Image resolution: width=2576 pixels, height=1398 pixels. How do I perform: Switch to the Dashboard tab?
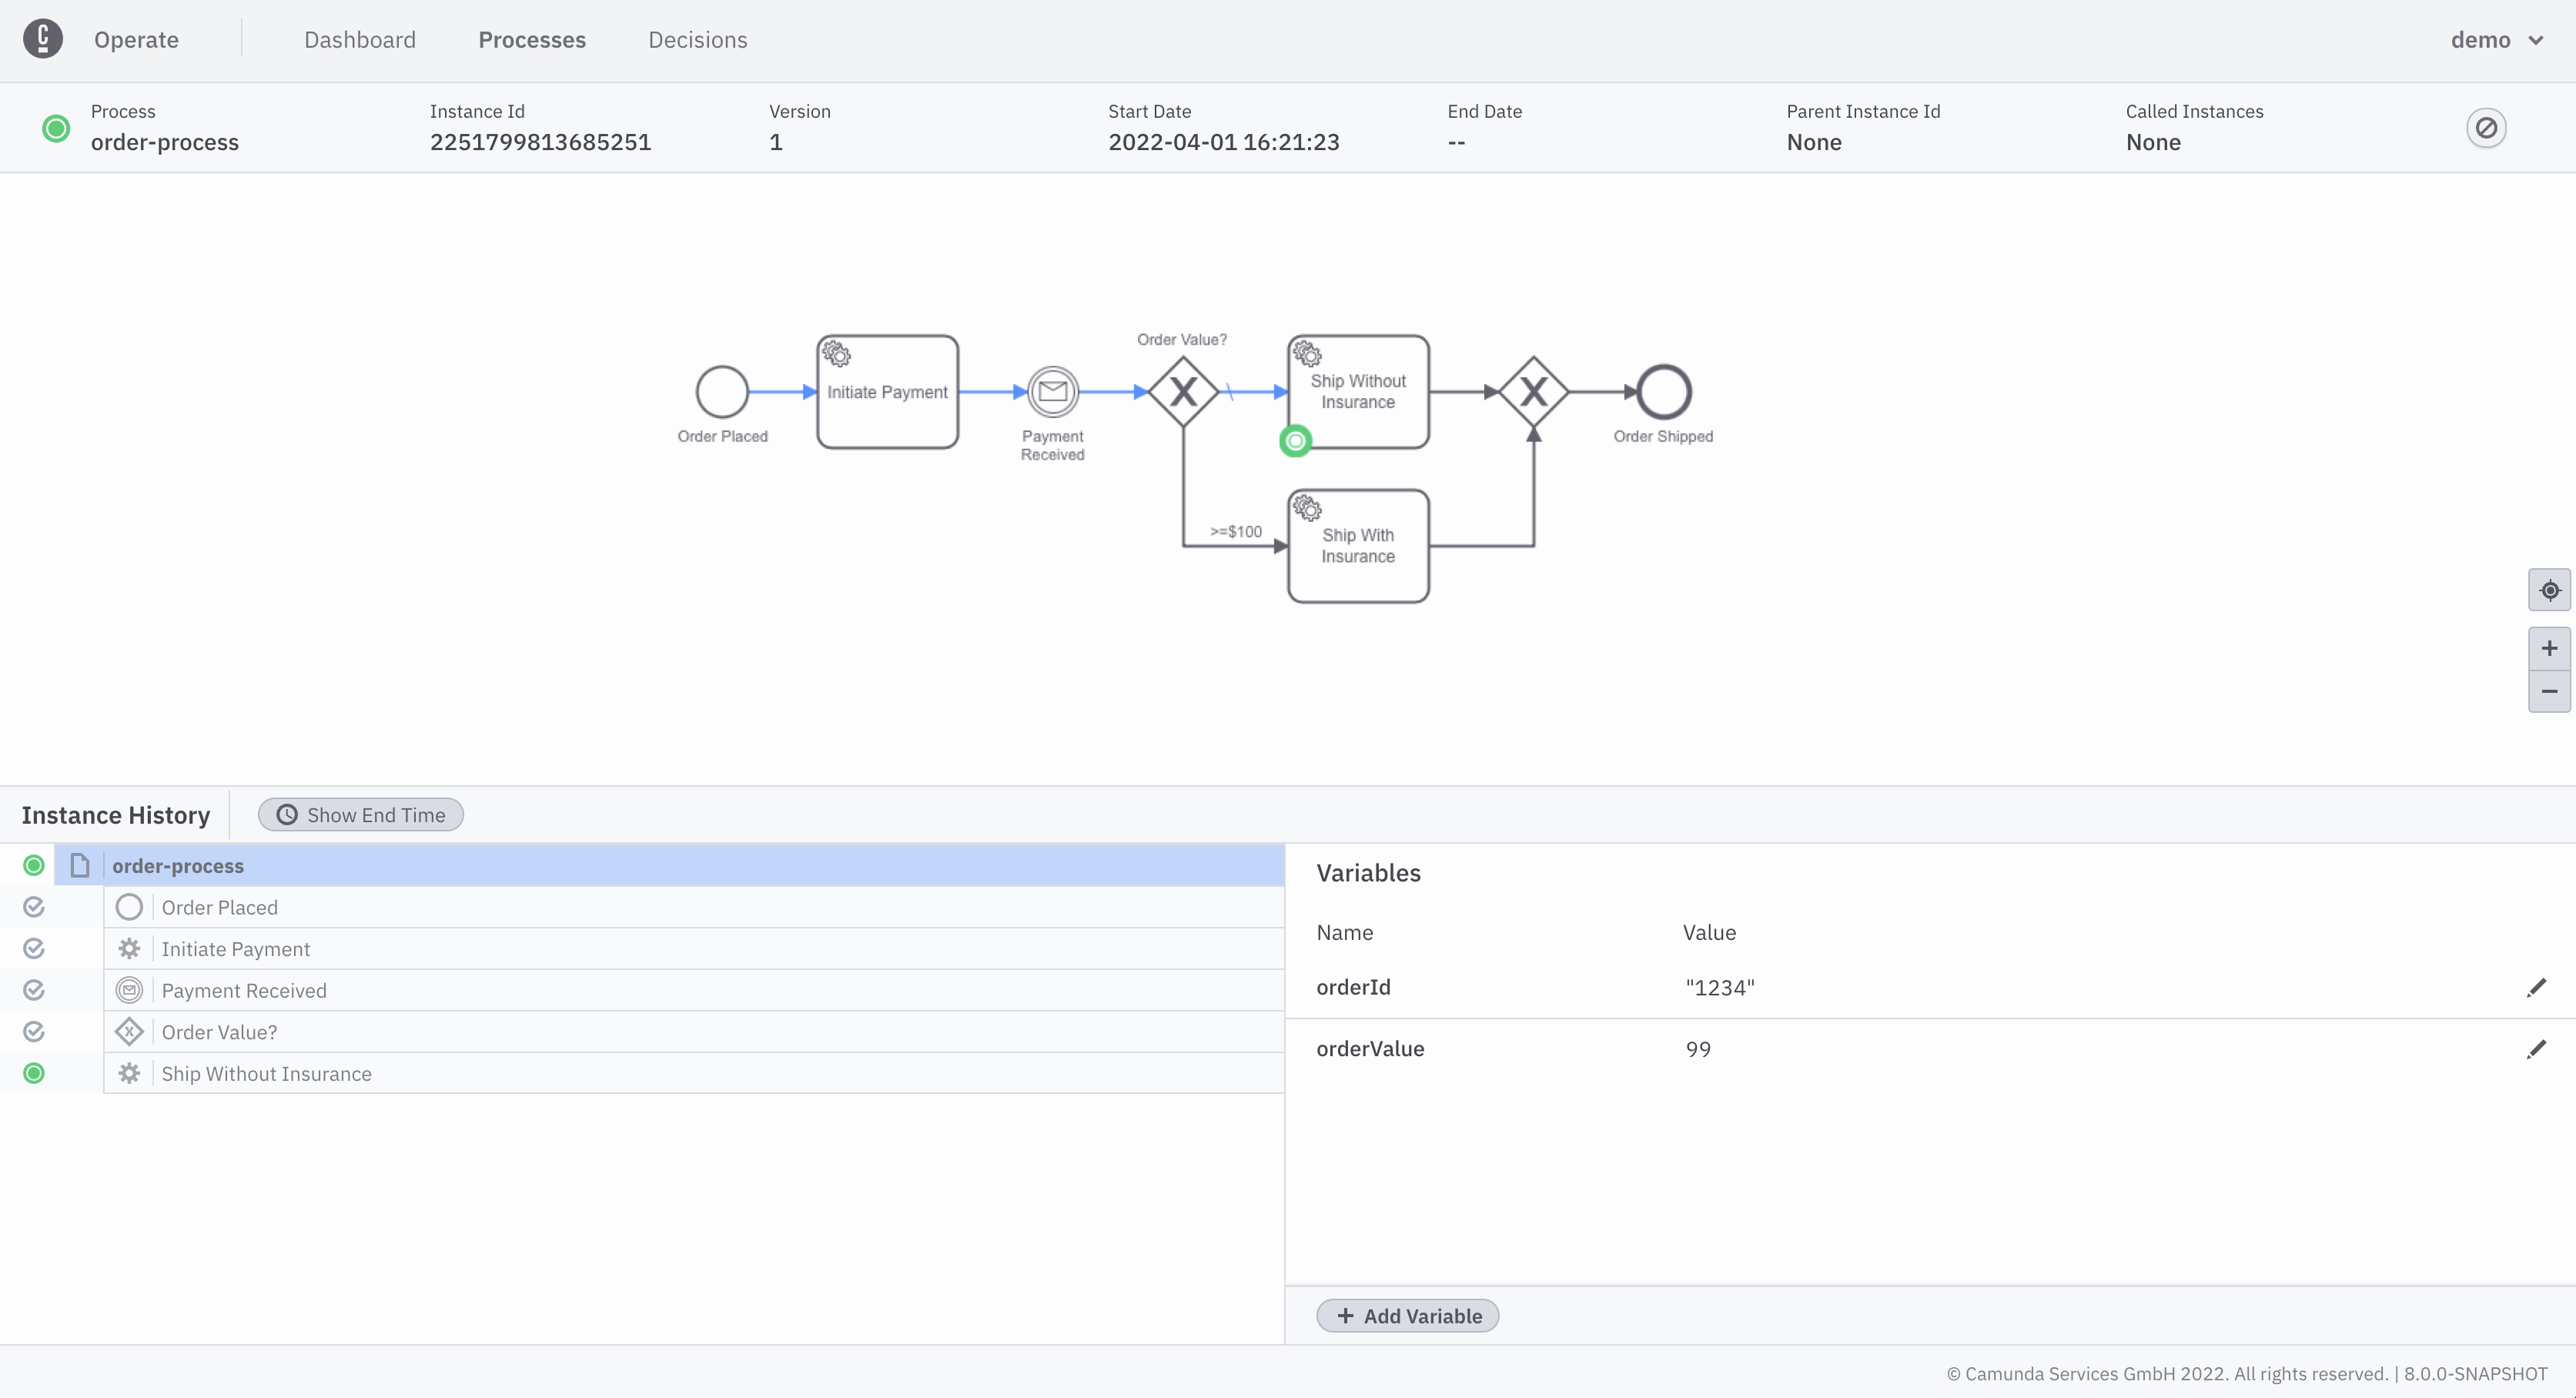coord(359,40)
